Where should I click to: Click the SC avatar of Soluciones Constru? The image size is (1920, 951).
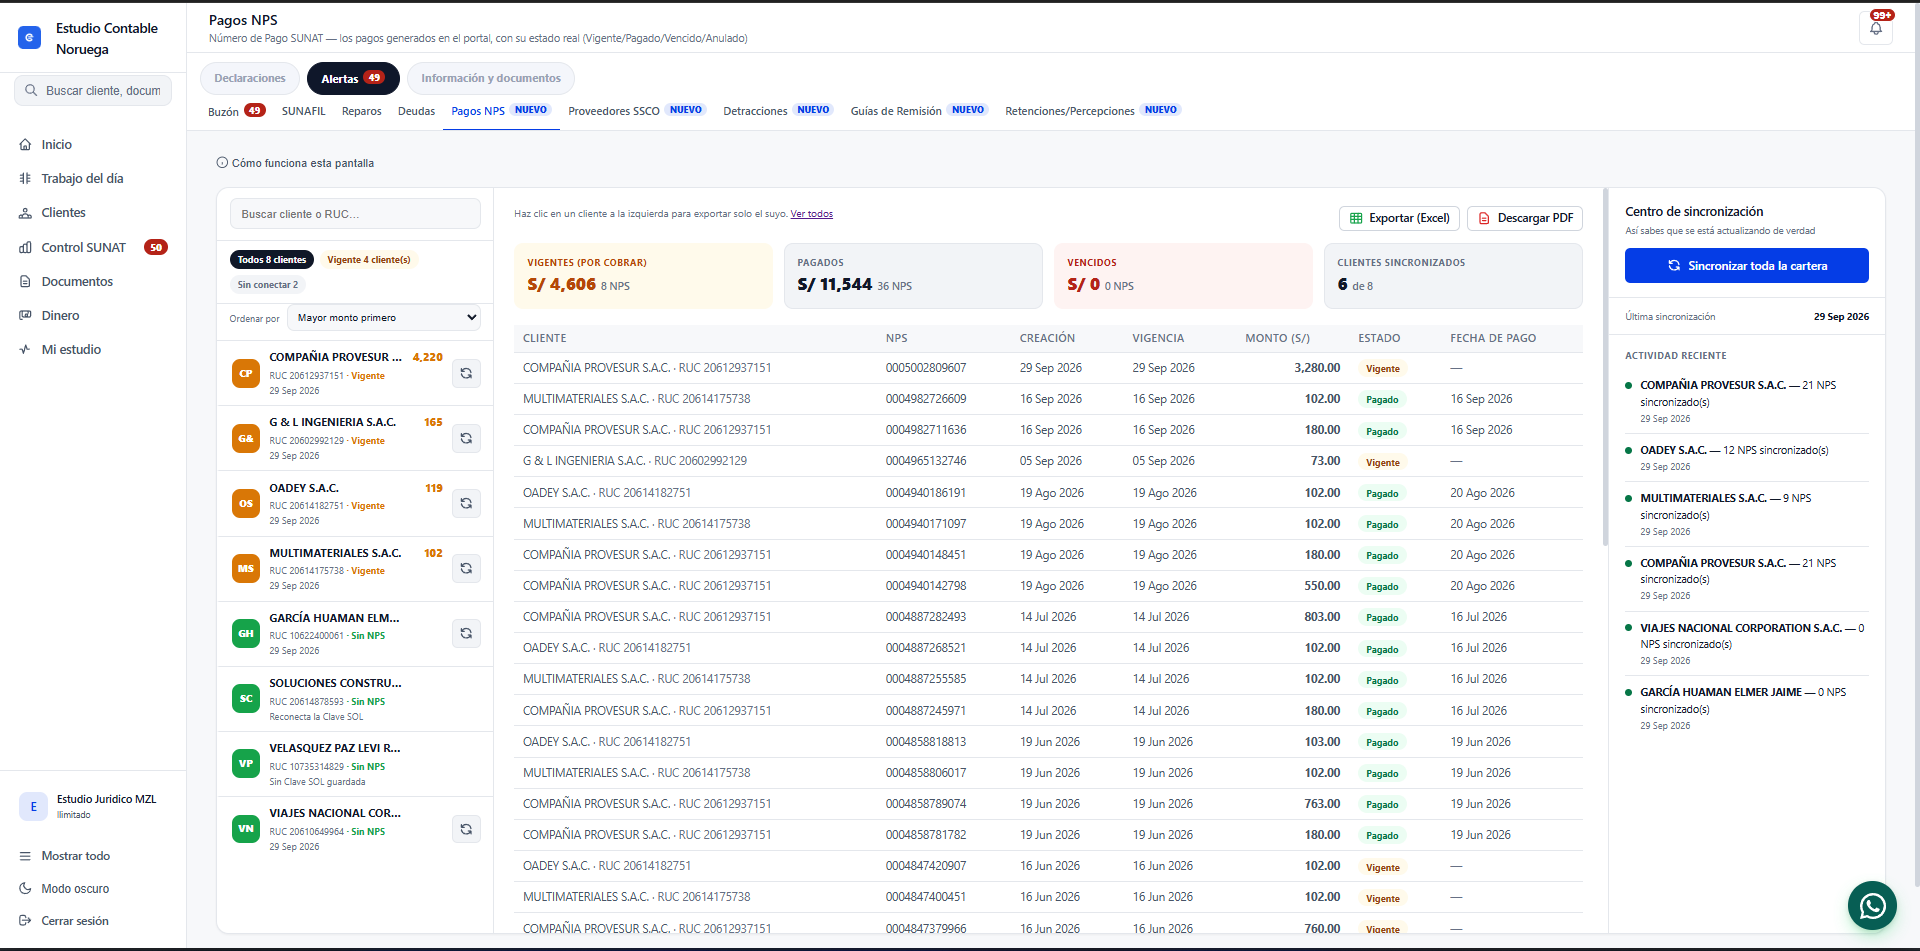point(246,699)
